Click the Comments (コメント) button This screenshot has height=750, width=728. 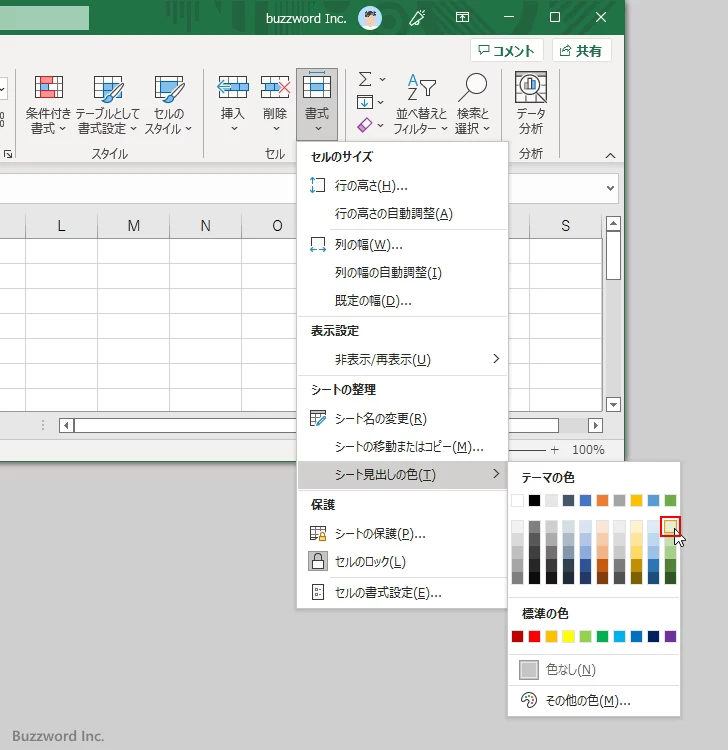(507, 50)
